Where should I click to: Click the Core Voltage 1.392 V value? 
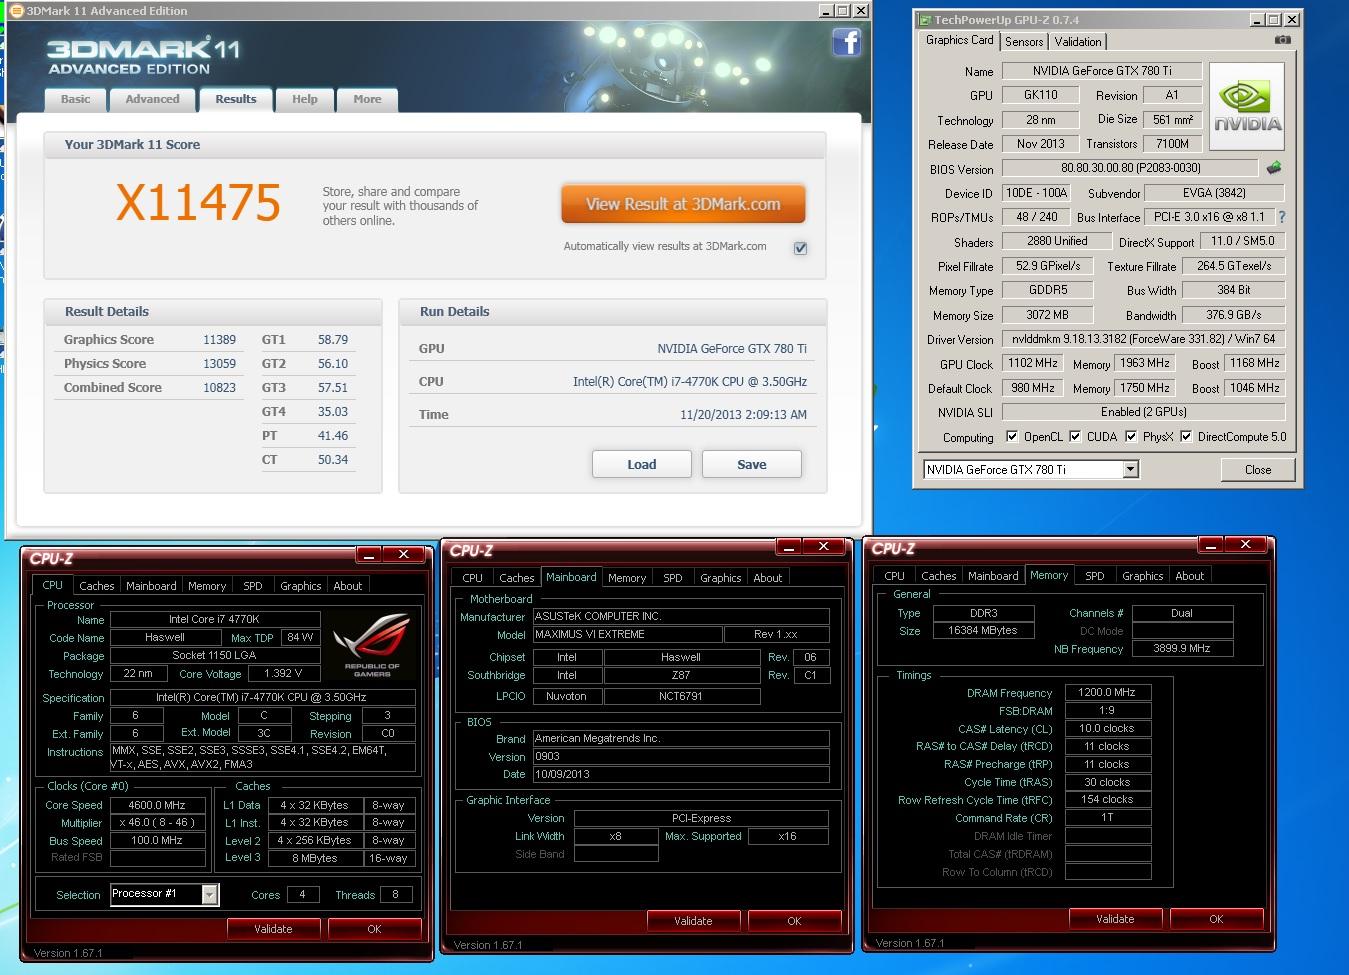pyautogui.click(x=283, y=674)
